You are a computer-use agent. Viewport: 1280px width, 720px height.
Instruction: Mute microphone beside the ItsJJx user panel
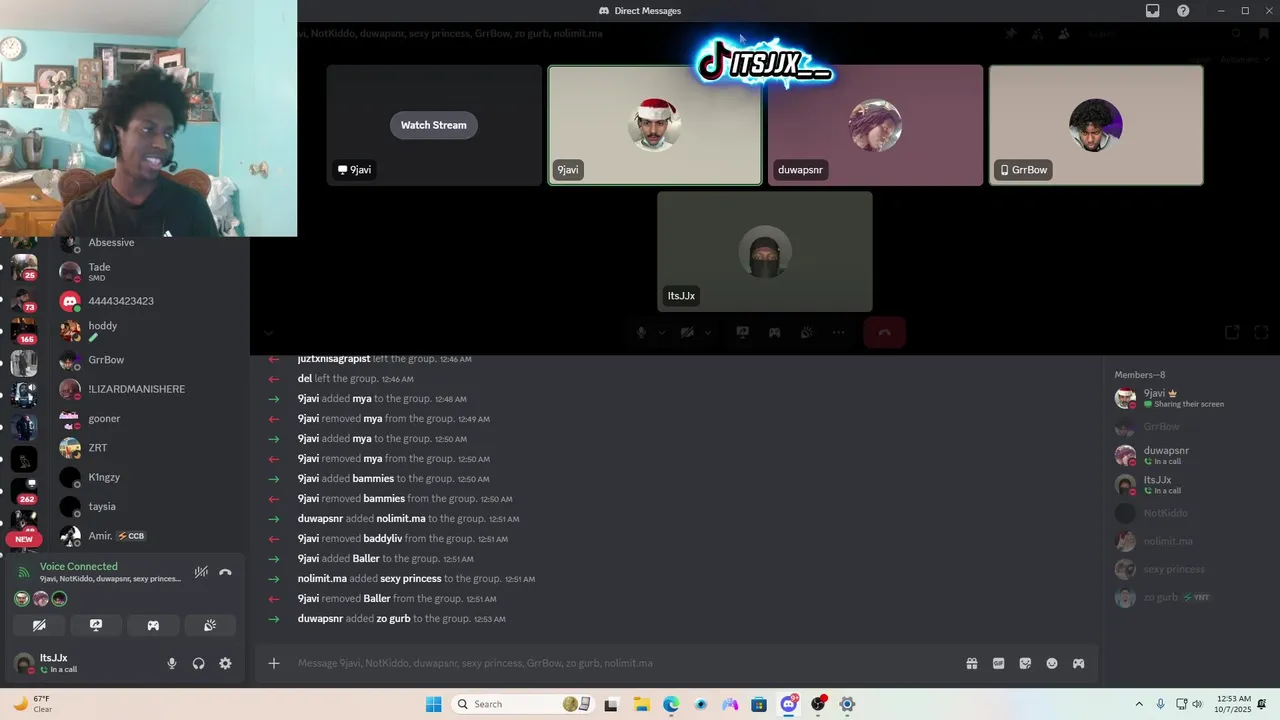[172, 663]
